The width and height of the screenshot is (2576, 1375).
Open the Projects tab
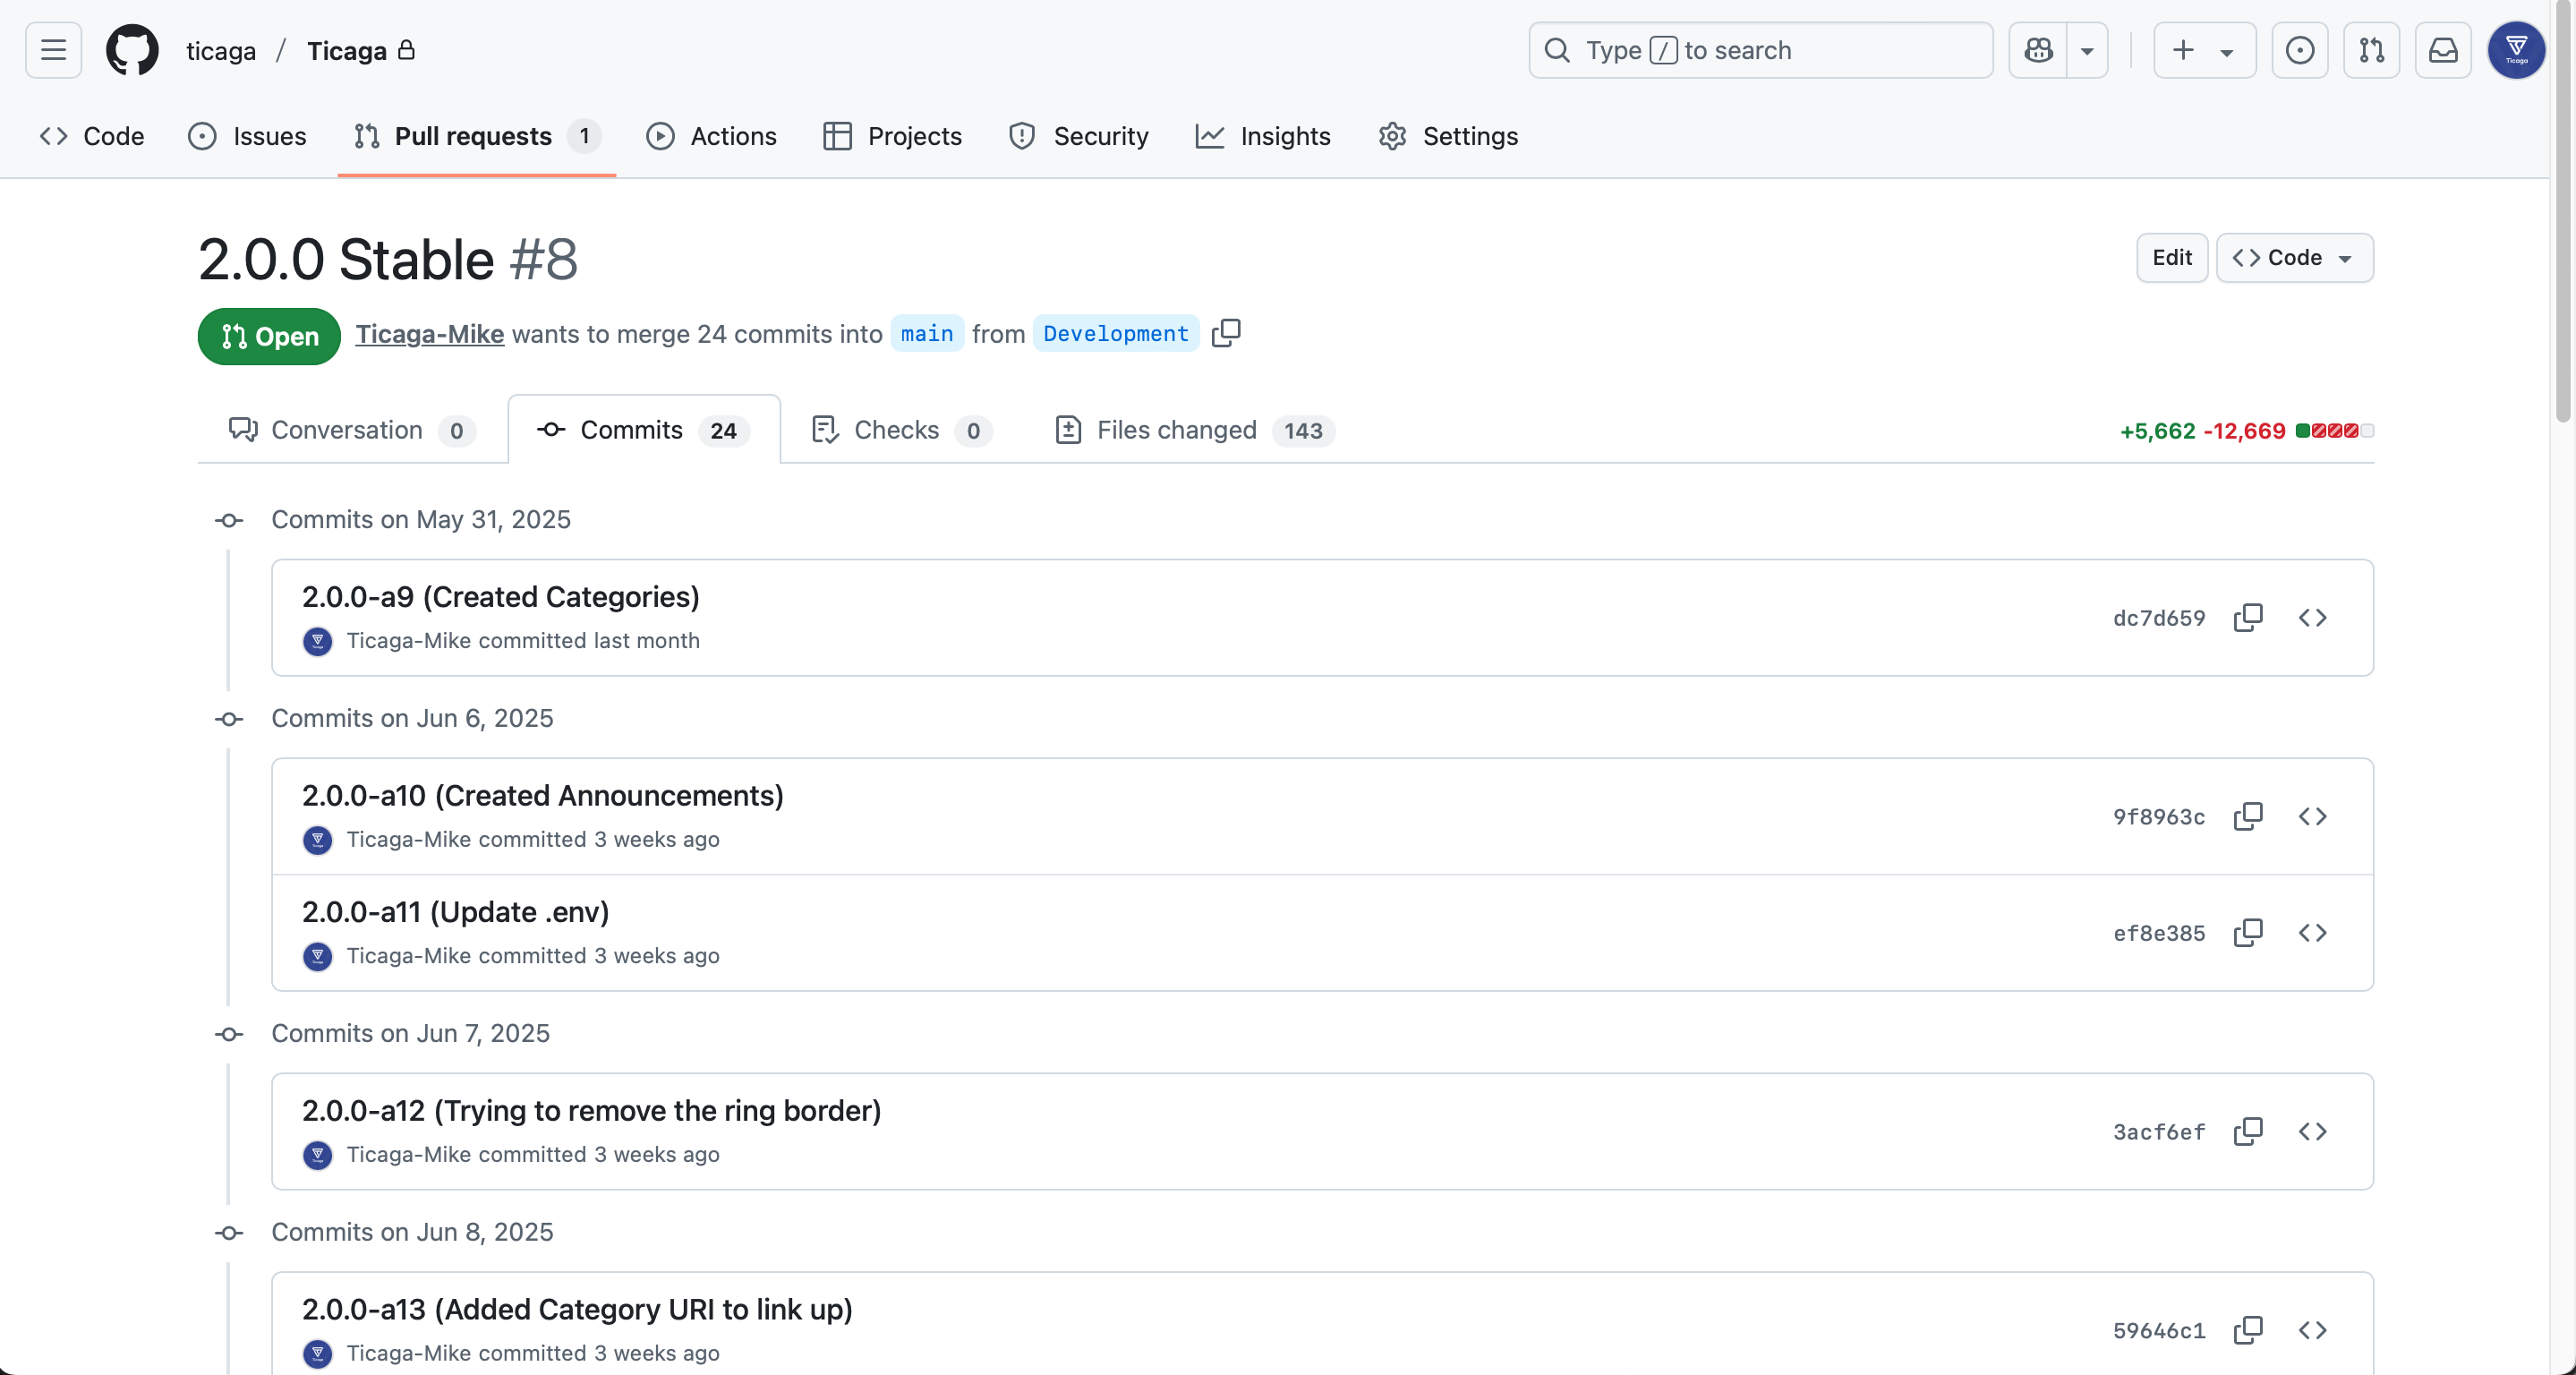892,136
